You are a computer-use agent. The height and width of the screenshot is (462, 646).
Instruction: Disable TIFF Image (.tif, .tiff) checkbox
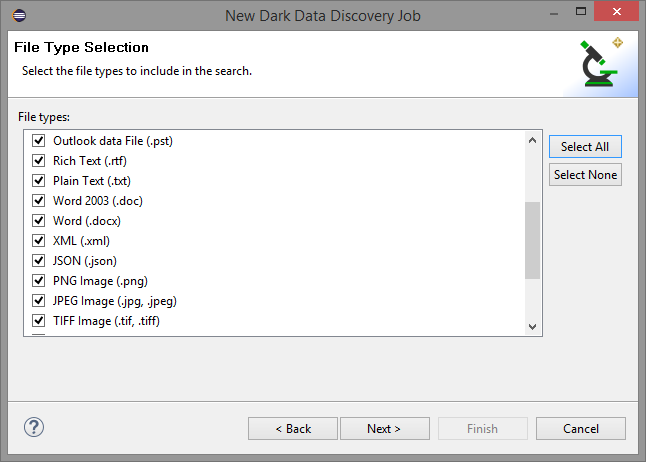[x=40, y=321]
